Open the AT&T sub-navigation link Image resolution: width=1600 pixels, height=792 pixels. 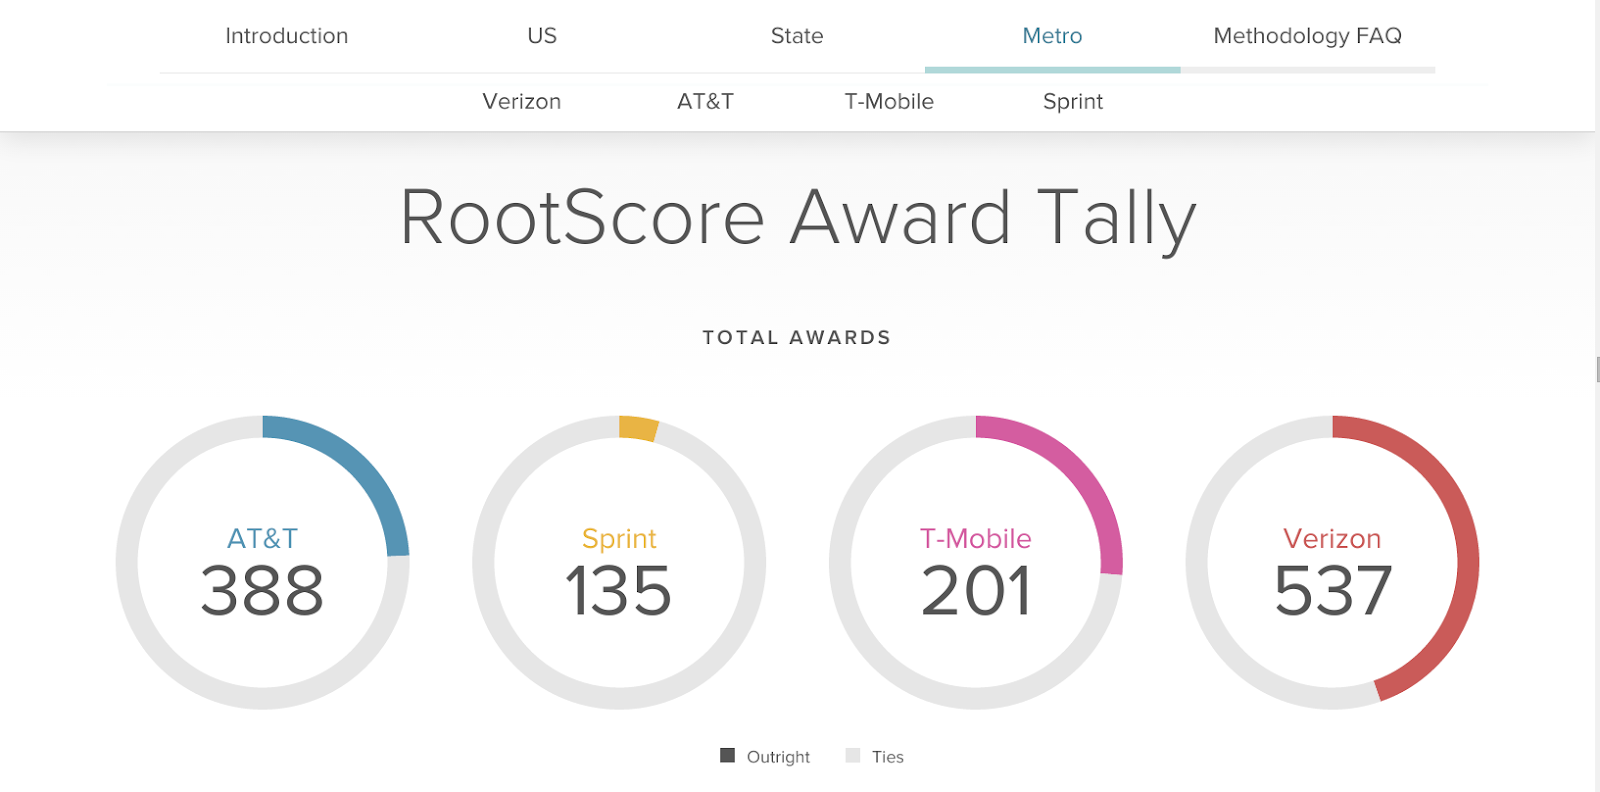click(705, 102)
